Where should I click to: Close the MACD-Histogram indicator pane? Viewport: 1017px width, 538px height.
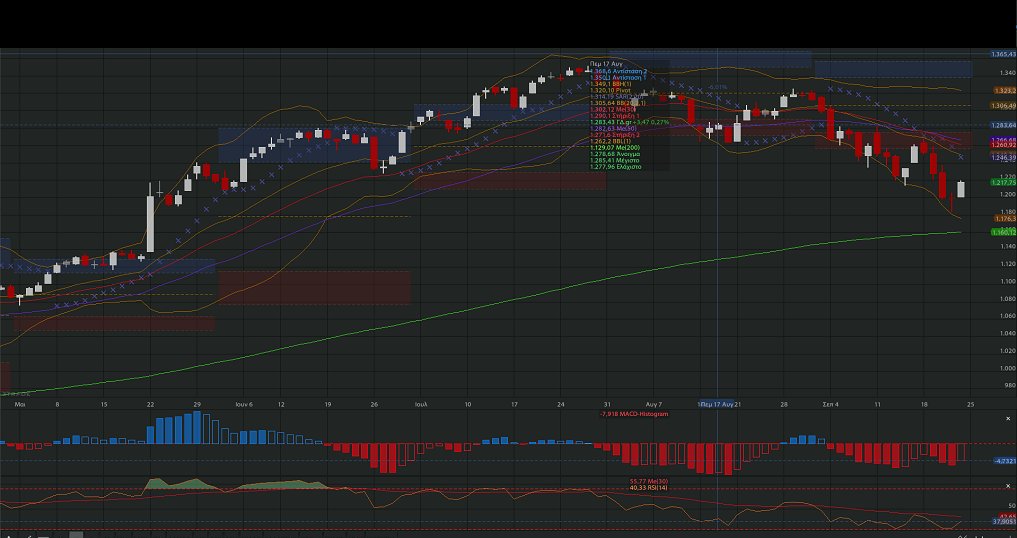click(x=1009, y=419)
